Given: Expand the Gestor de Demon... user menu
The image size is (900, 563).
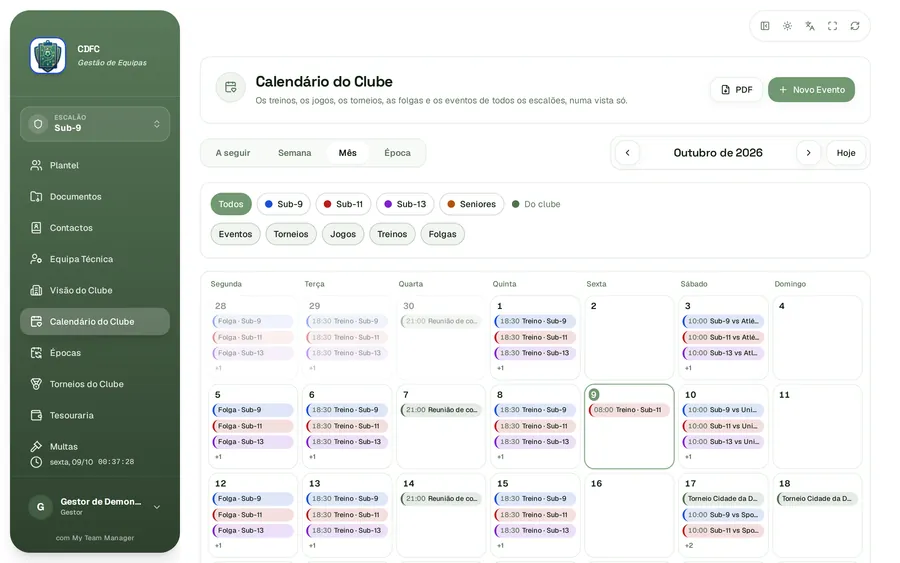Looking at the screenshot, I should tap(95, 507).
